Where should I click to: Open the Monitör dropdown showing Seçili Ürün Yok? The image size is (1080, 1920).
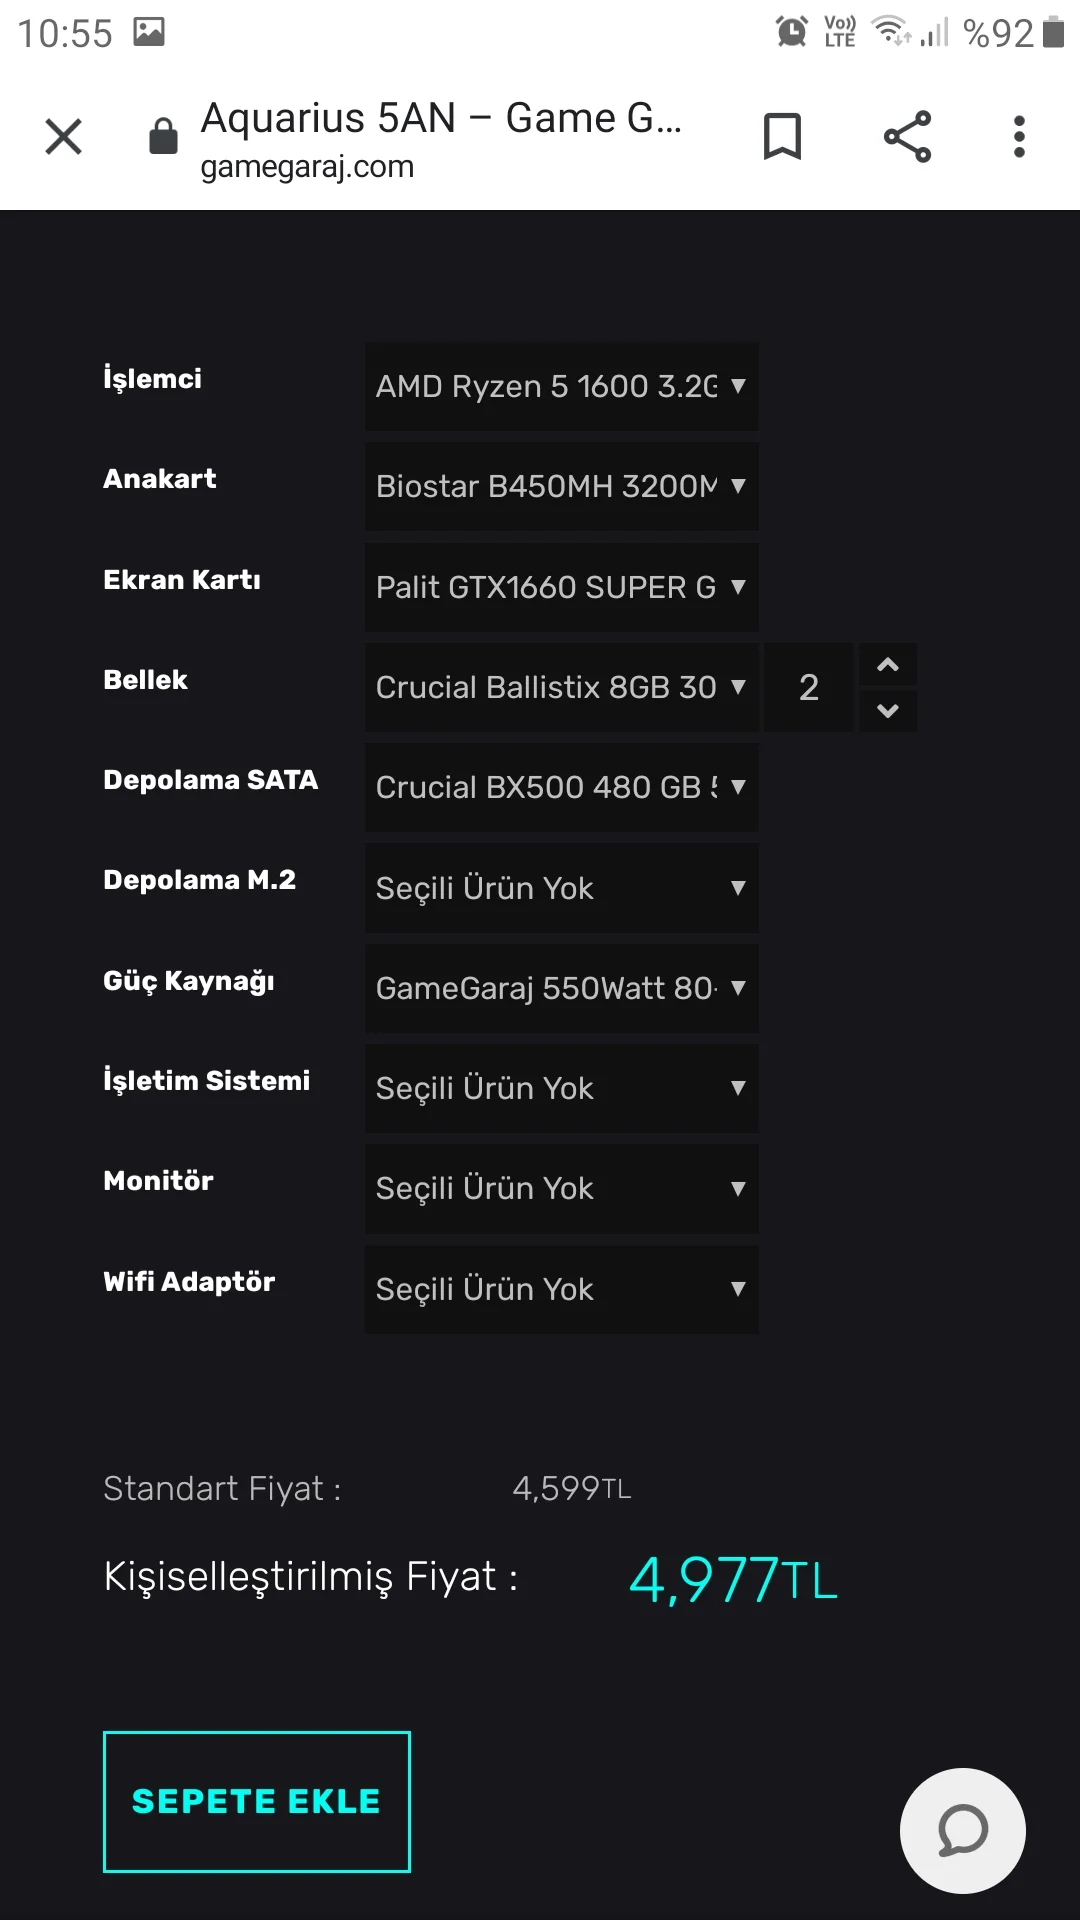click(x=561, y=1189)
